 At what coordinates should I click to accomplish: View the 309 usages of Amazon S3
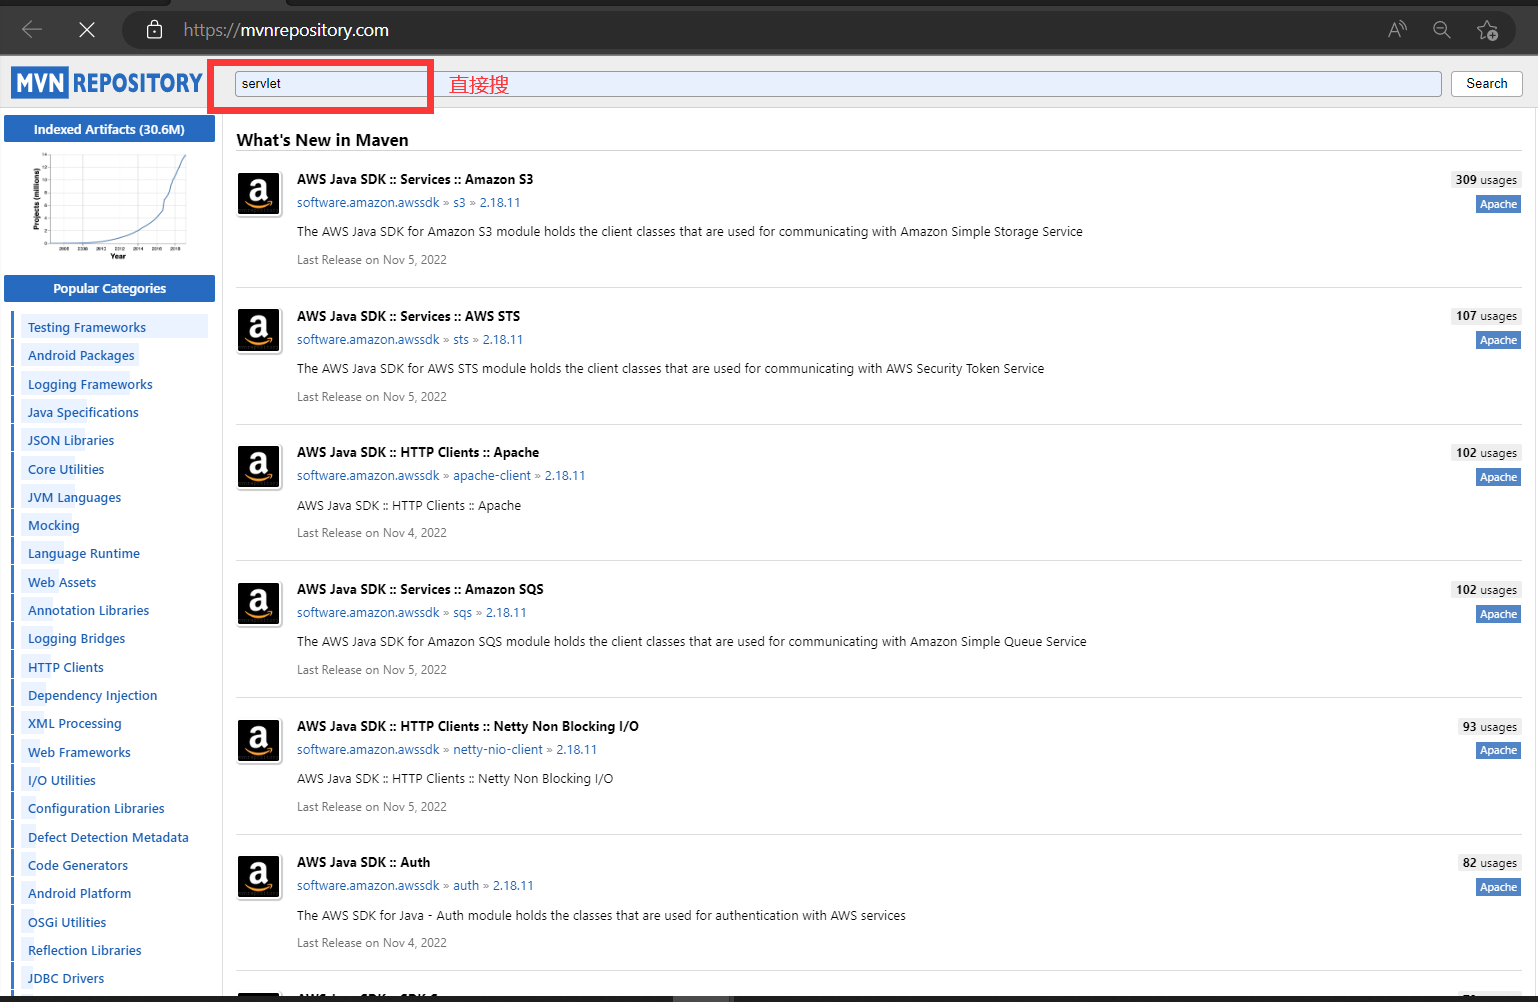[x=1486, y=180]
